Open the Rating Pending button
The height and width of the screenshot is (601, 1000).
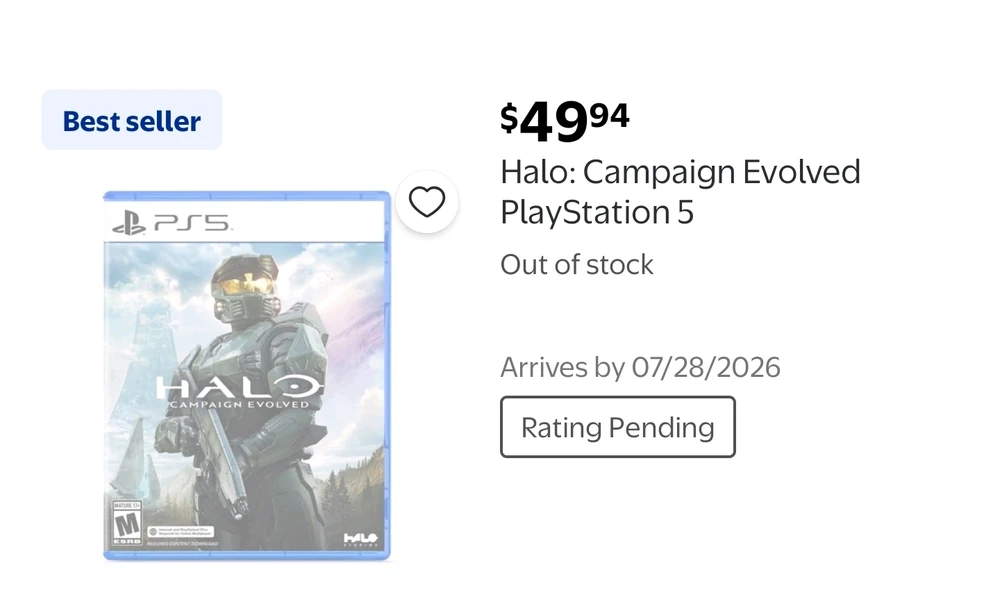(617, 427)
